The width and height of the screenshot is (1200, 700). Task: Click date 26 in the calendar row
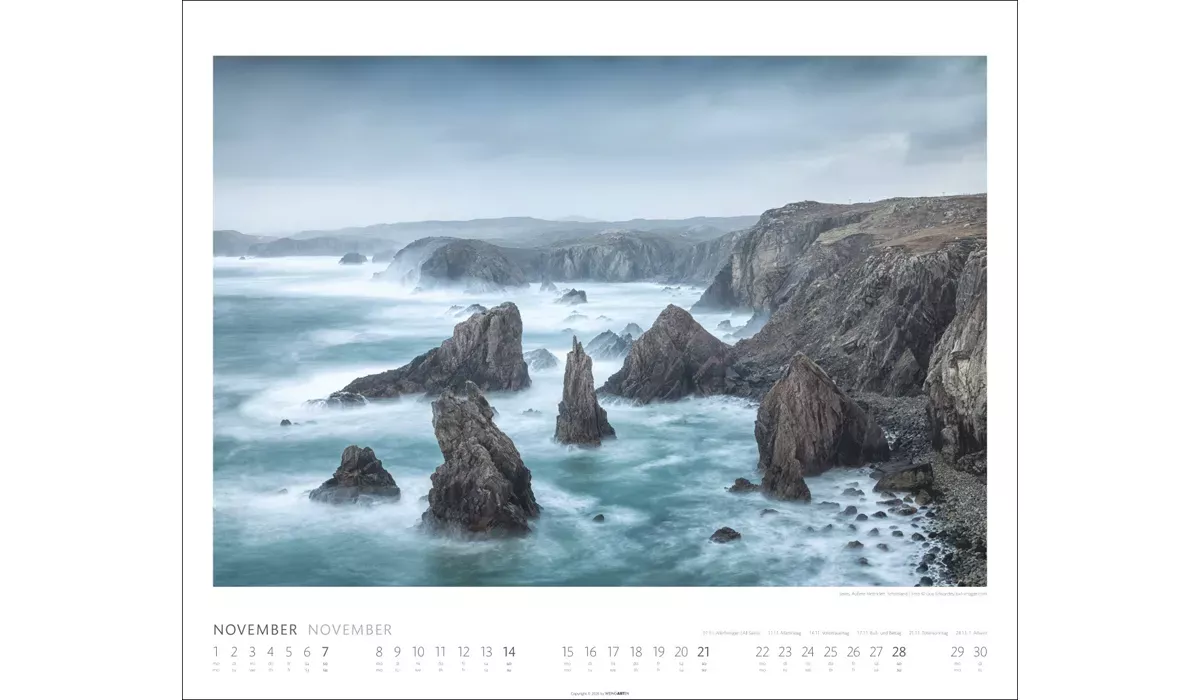853,652
